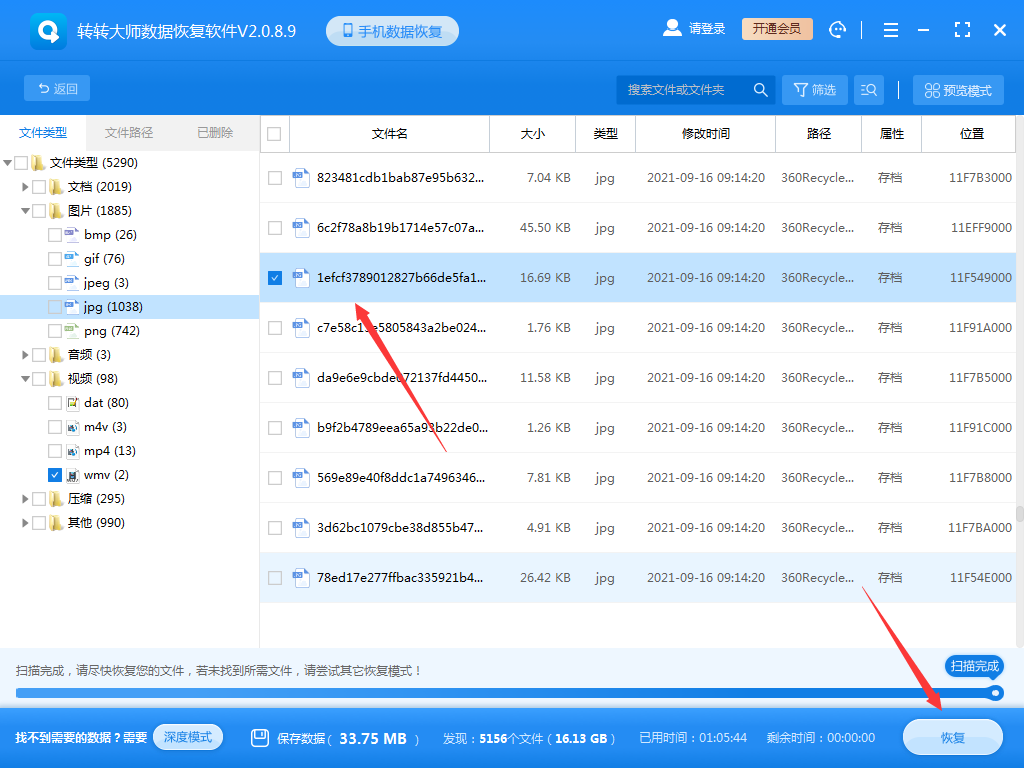Open 手机数据恢复 phone recovery
This screenshot has width=1024, height=768.
pyautogui.click(x=391, y=30)
